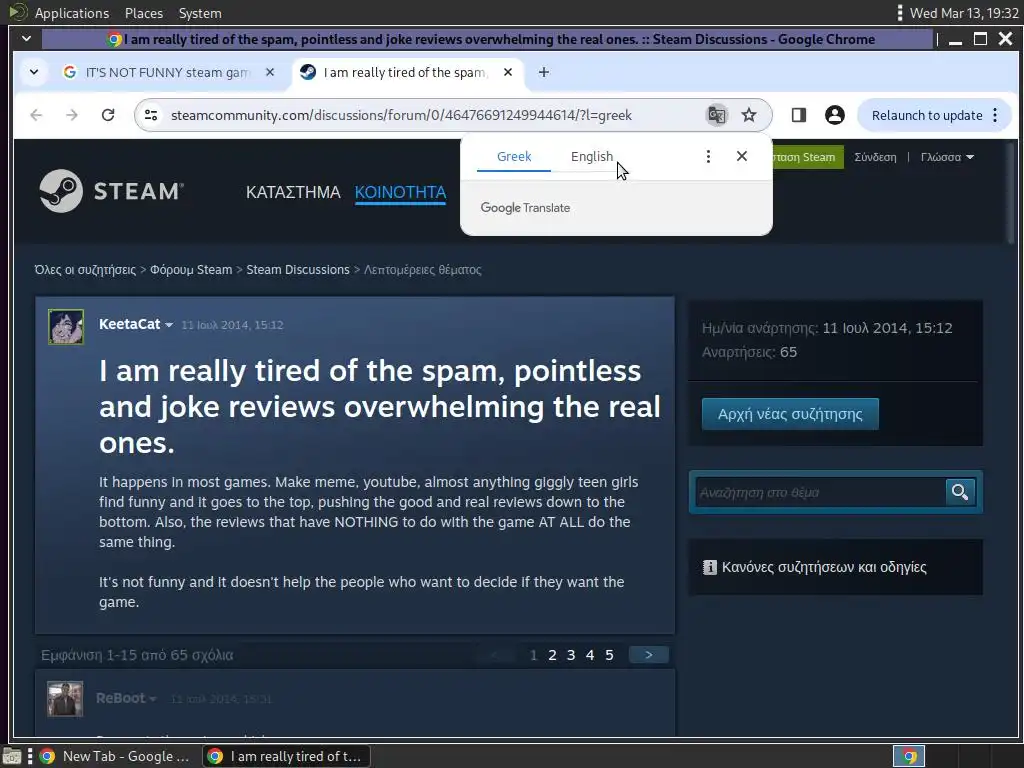Open window menu chevron in title bar
Viewport: 1024px width, 768px height.
[27, 39]
